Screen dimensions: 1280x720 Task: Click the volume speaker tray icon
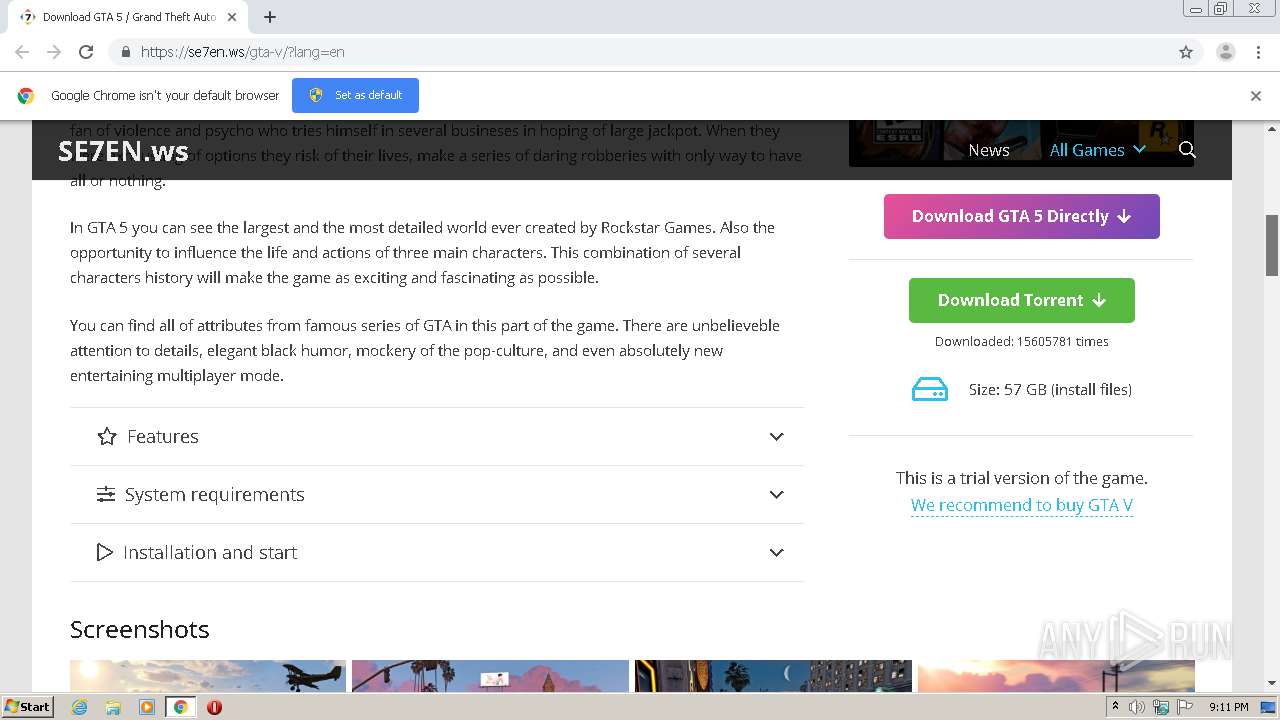[x=1137, y=707]
